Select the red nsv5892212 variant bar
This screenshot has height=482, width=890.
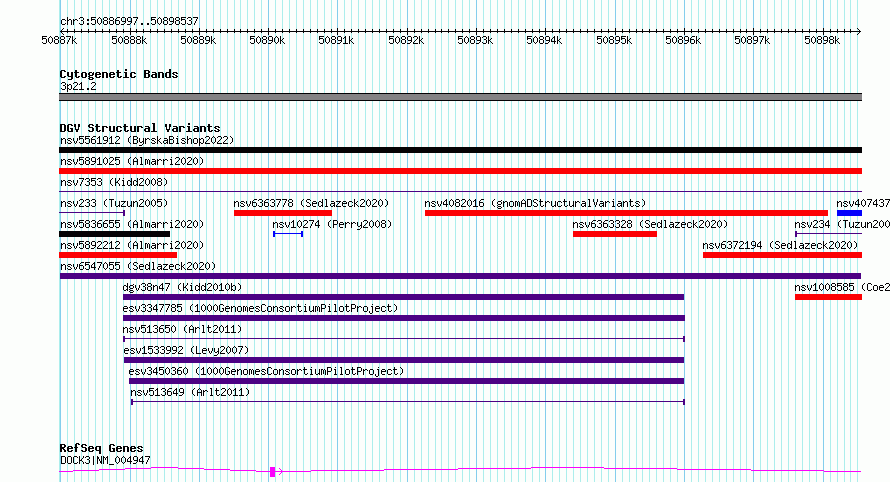point(118,255)
